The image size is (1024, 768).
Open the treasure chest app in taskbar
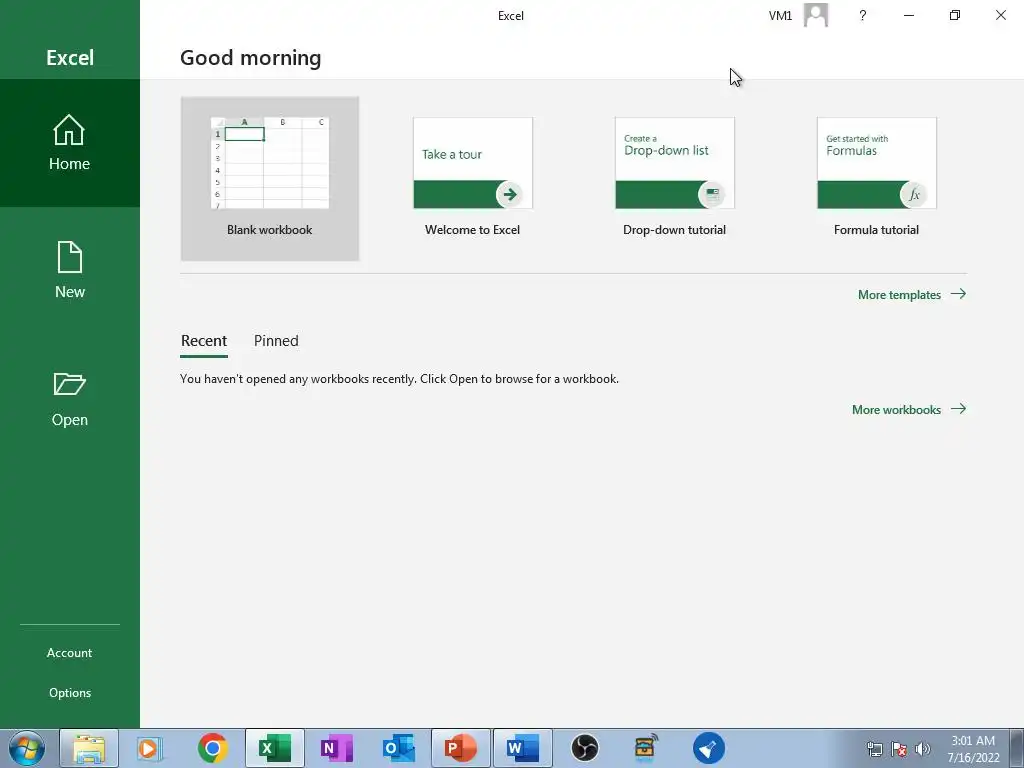pyautogui.click(x=646, y=748)
